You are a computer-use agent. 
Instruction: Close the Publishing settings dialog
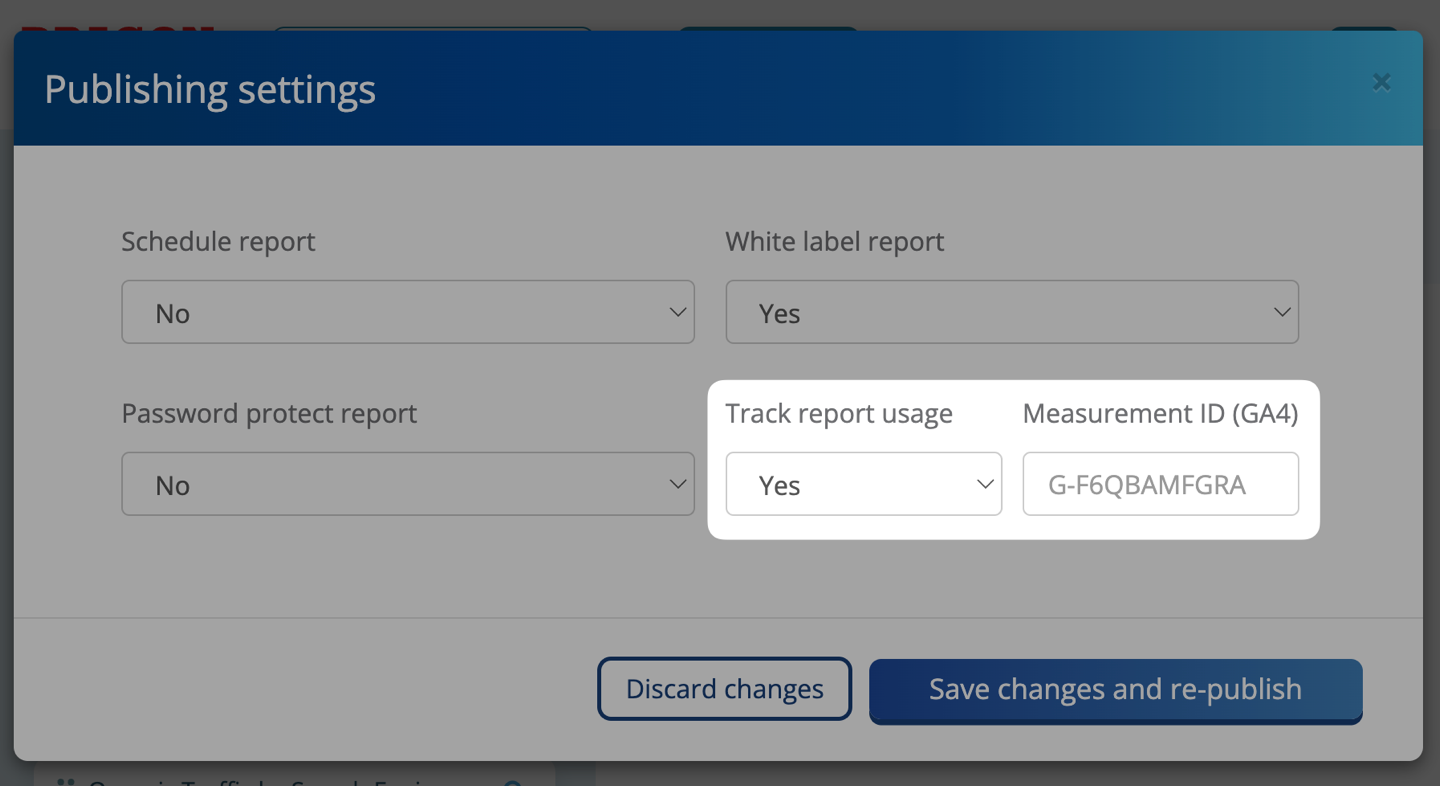pyautogui.click(x=1381, y=82)
